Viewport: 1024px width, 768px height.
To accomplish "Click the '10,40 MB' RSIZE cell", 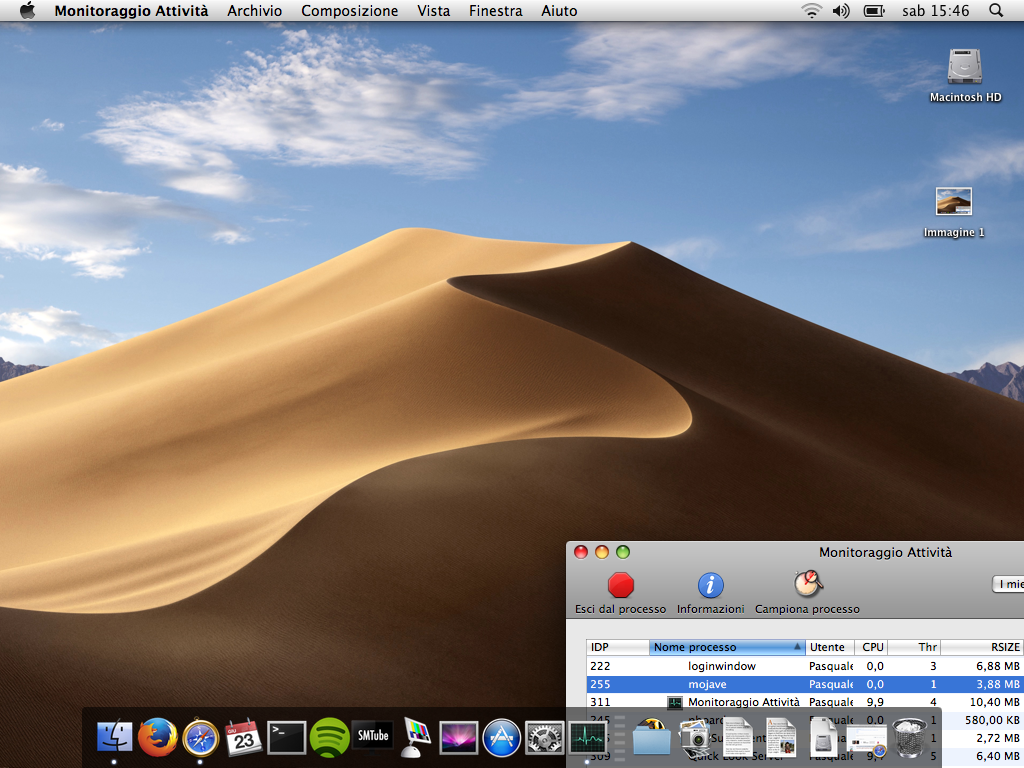I will coord(995,702).
